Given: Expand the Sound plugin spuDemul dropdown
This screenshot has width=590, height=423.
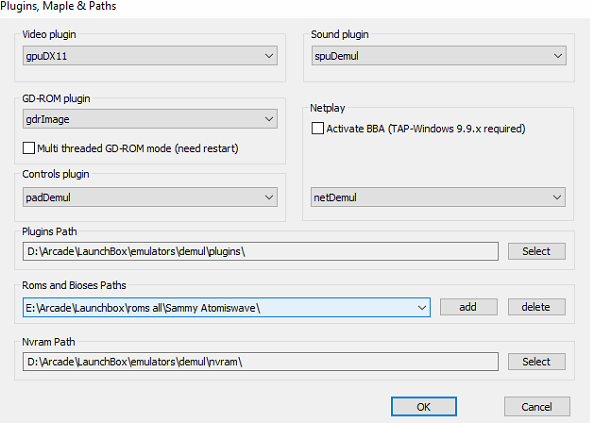Looking at the screenshot, I should (439, 56).
